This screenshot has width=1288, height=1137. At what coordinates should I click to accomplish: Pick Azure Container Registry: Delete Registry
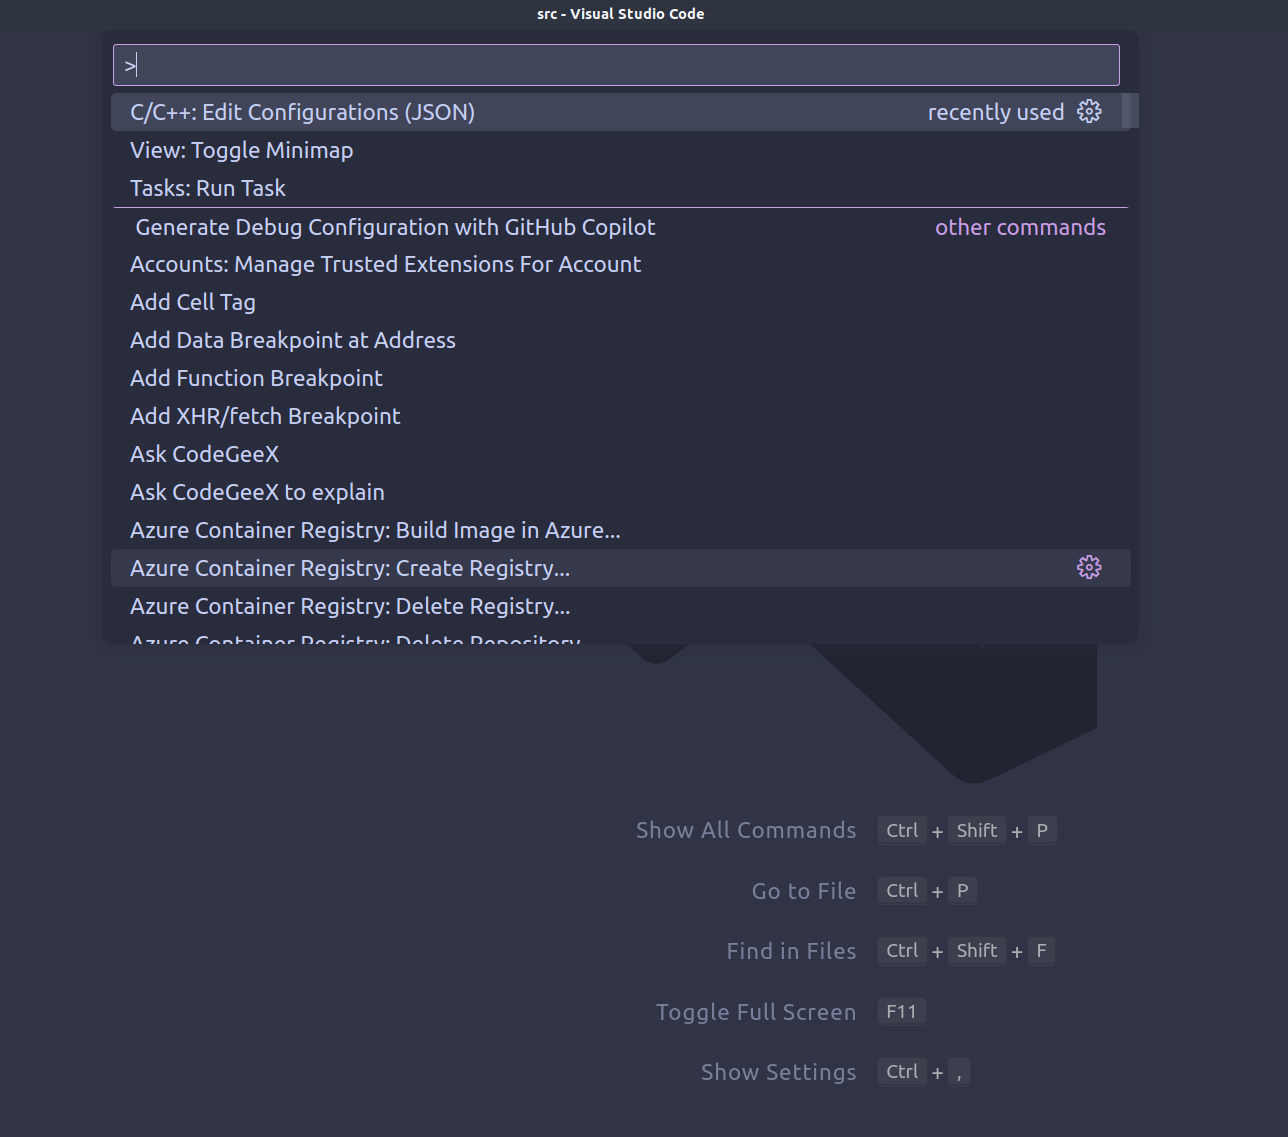(350, 606)
